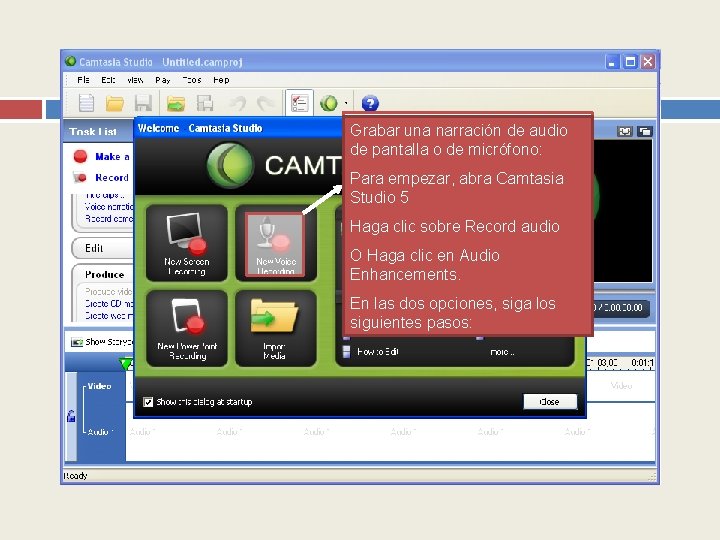Start a New PowerPoint Recording
Viewport: 720px width, 540px height.
pyautogui.click(x=186, y=328)
